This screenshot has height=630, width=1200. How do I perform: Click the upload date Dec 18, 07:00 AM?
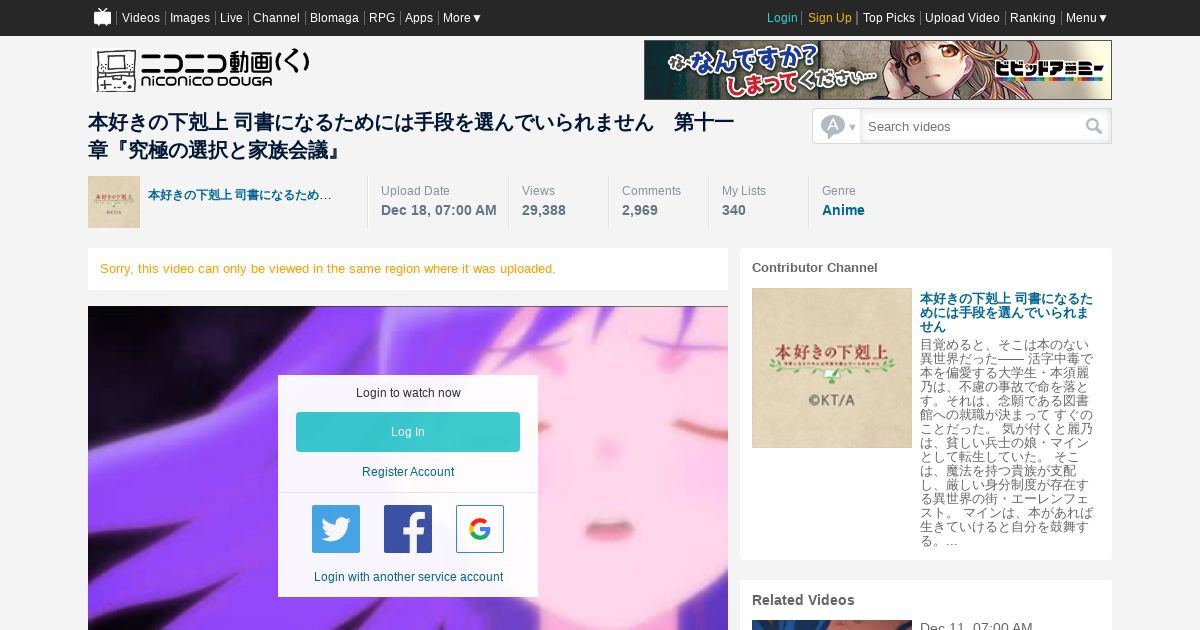[439, 210]
